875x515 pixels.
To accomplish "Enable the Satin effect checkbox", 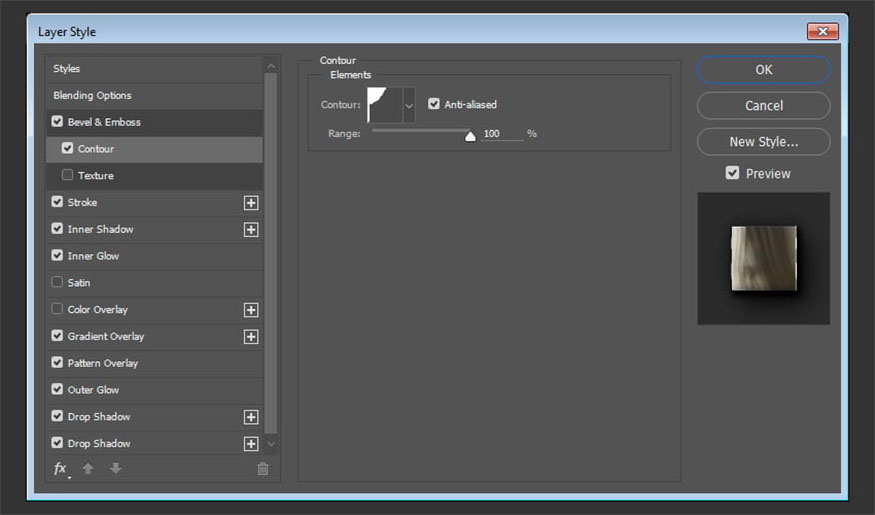I will (58, 283).
